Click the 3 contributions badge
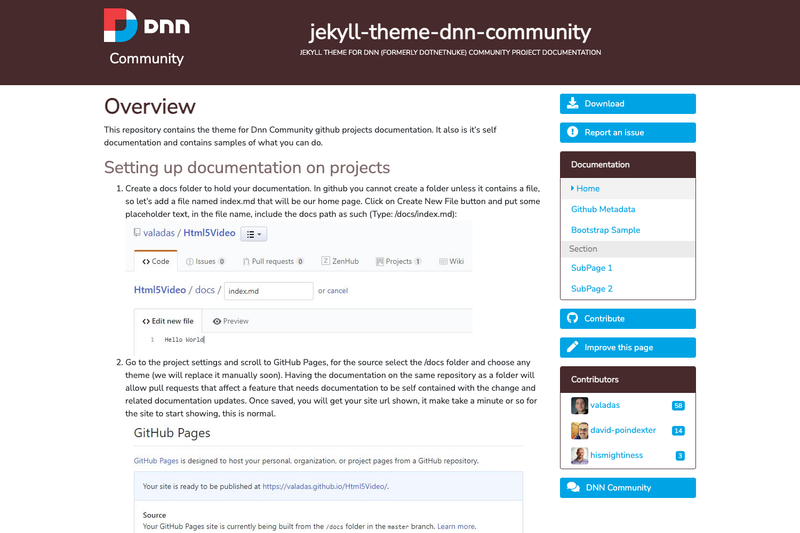This screenshot has height=533, width=800. 680,456
